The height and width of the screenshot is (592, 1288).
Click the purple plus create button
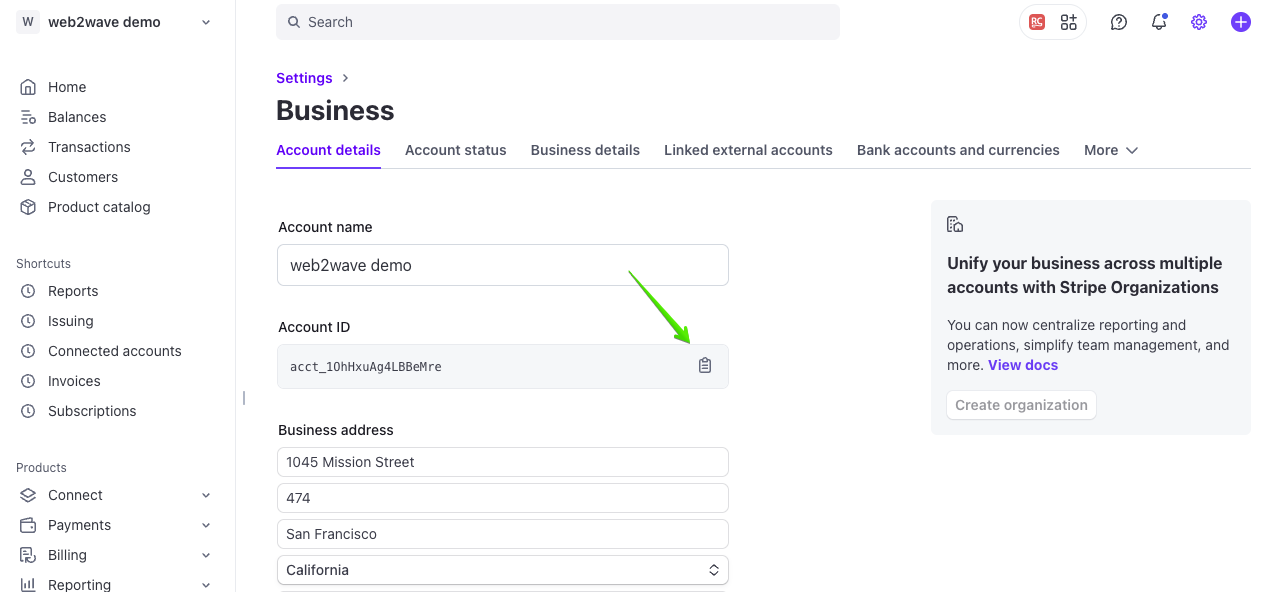point(1241,22)
